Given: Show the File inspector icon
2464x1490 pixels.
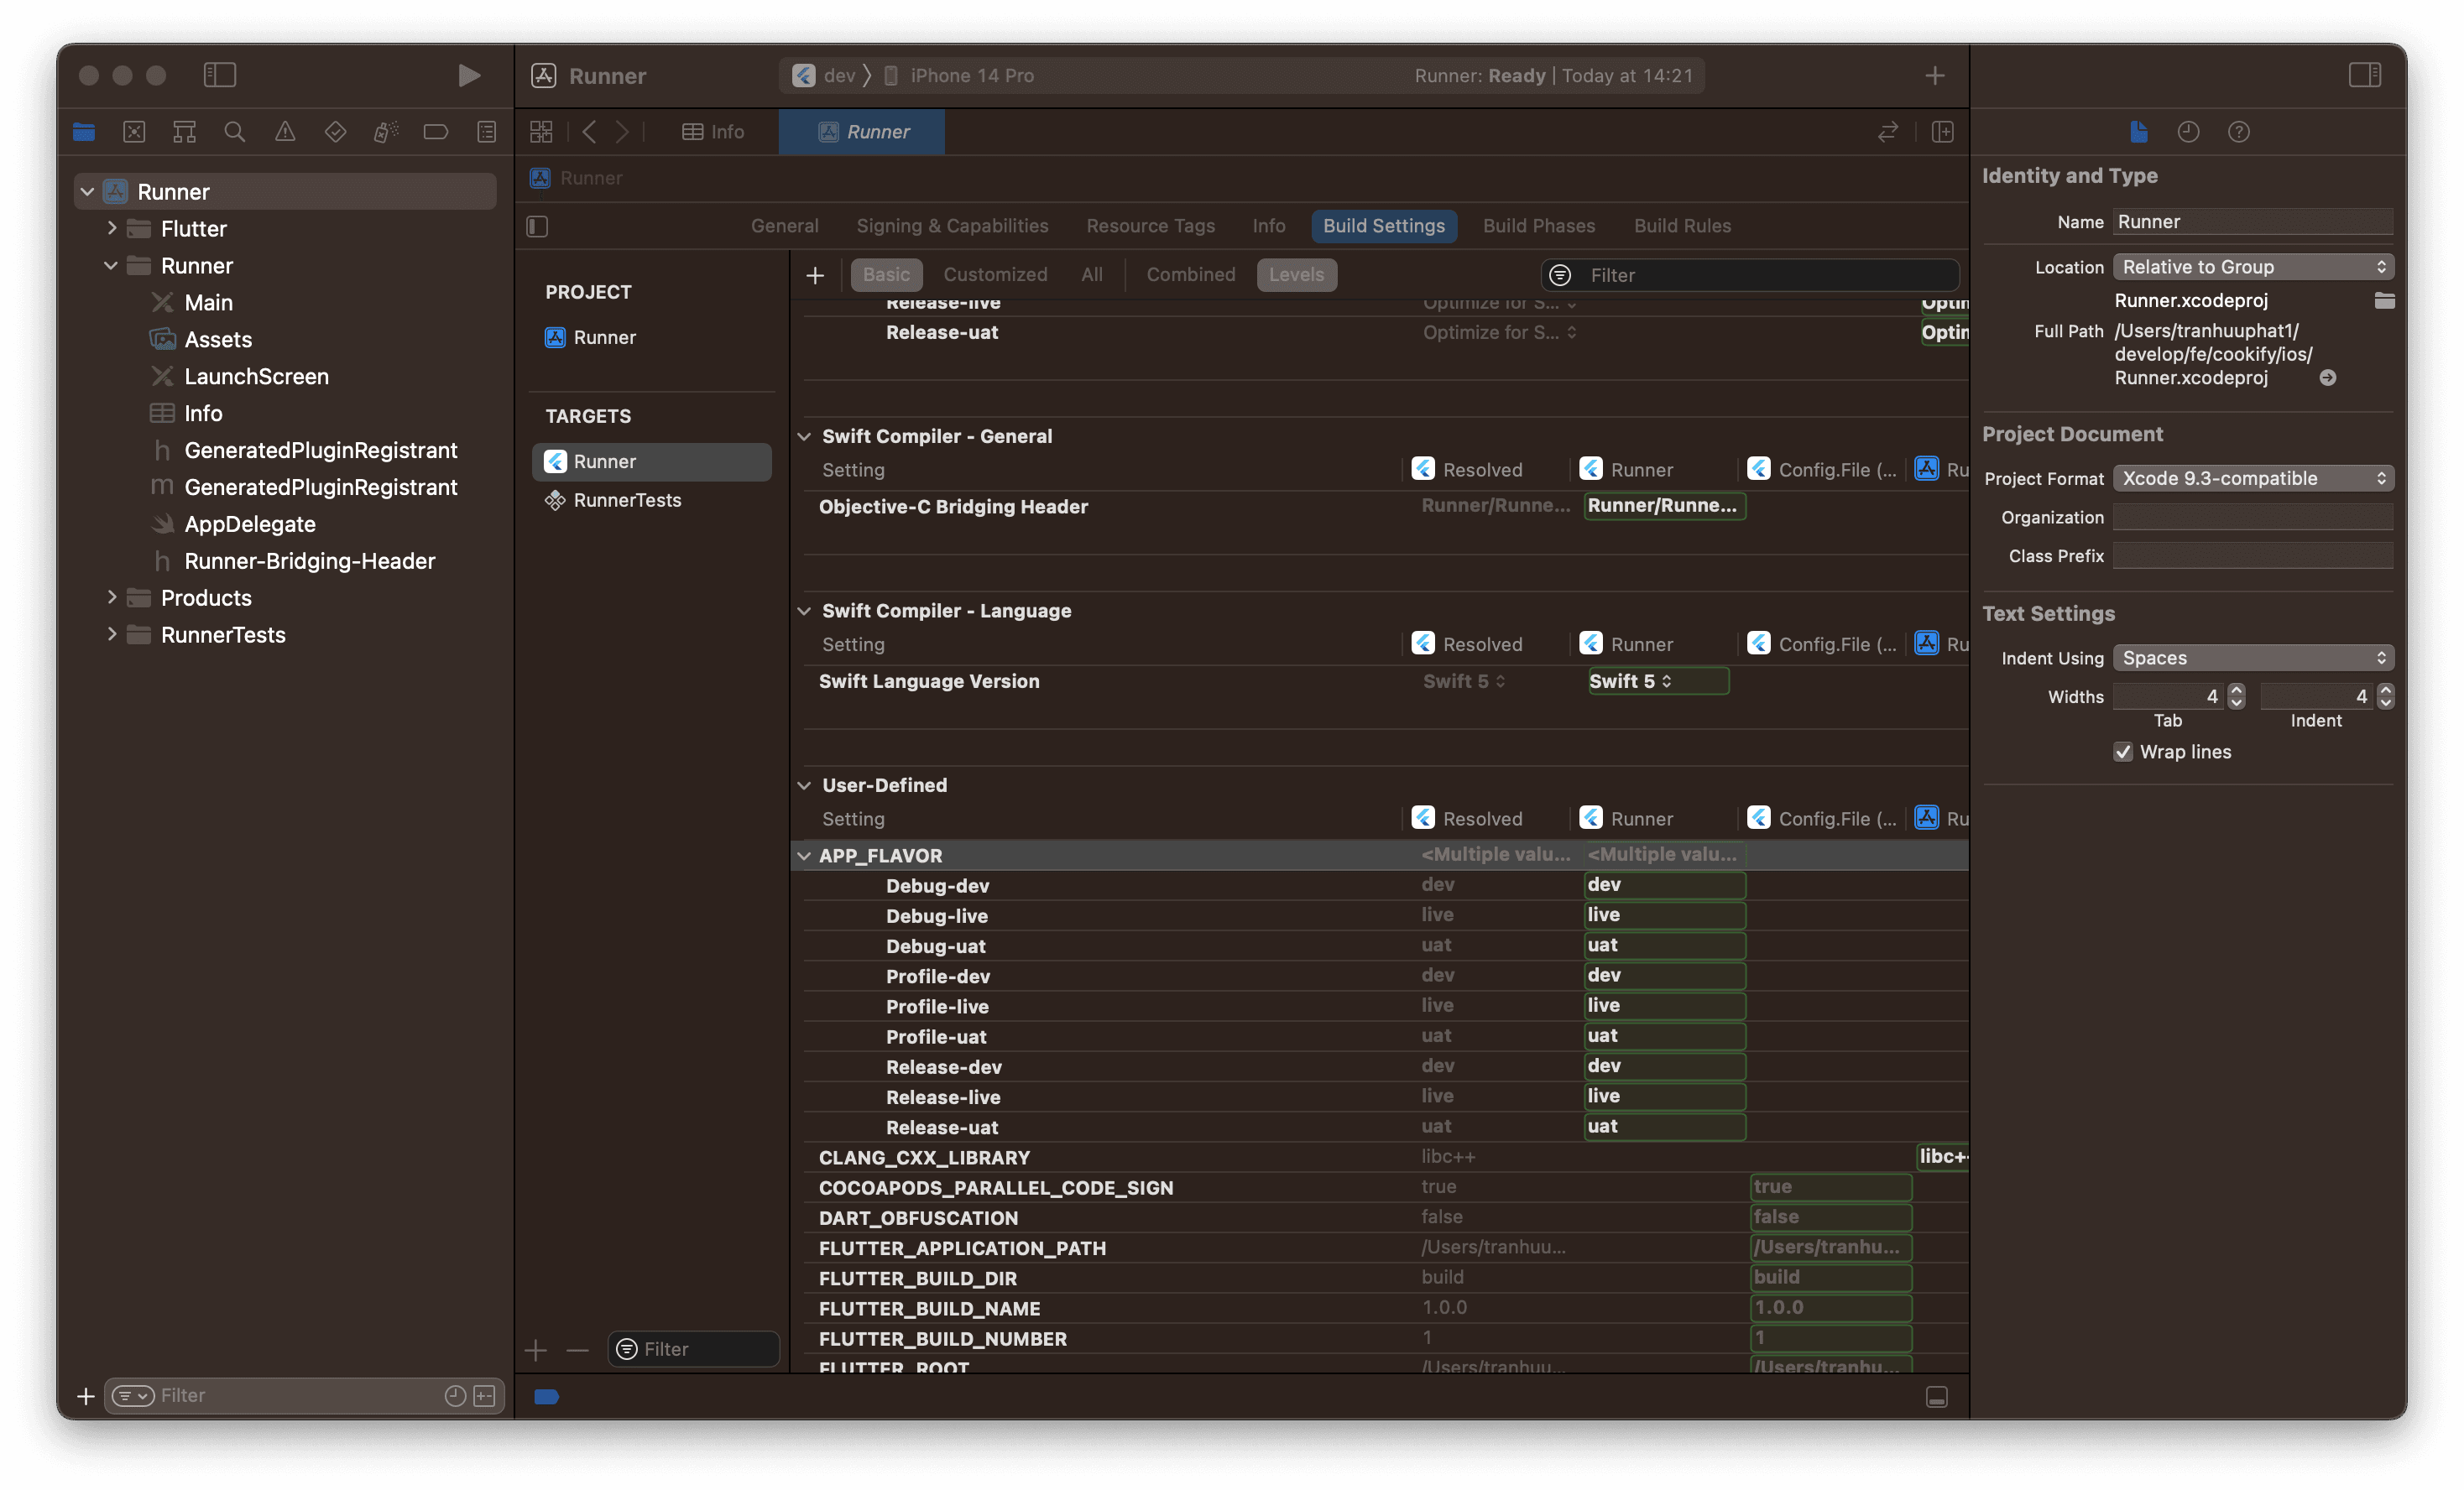Looking at the screenshot, I should [x=2138, y=131].
